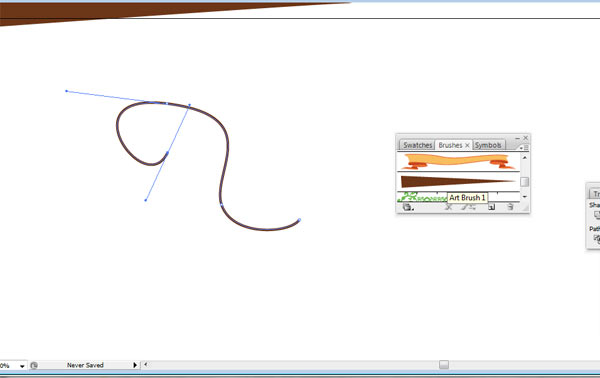Click the anchor at the curve's lower bend
Image resolution: width=600 pixels, height=378 pixels.
222,205
